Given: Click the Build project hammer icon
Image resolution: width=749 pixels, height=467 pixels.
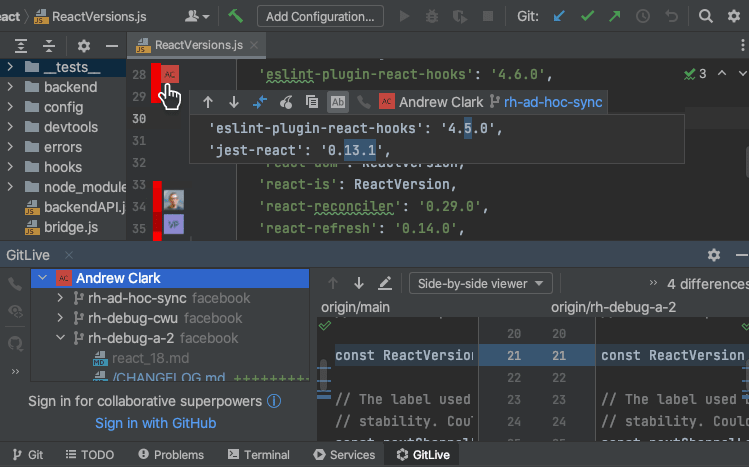Looking at the screenshot, I should pos(235,16).
